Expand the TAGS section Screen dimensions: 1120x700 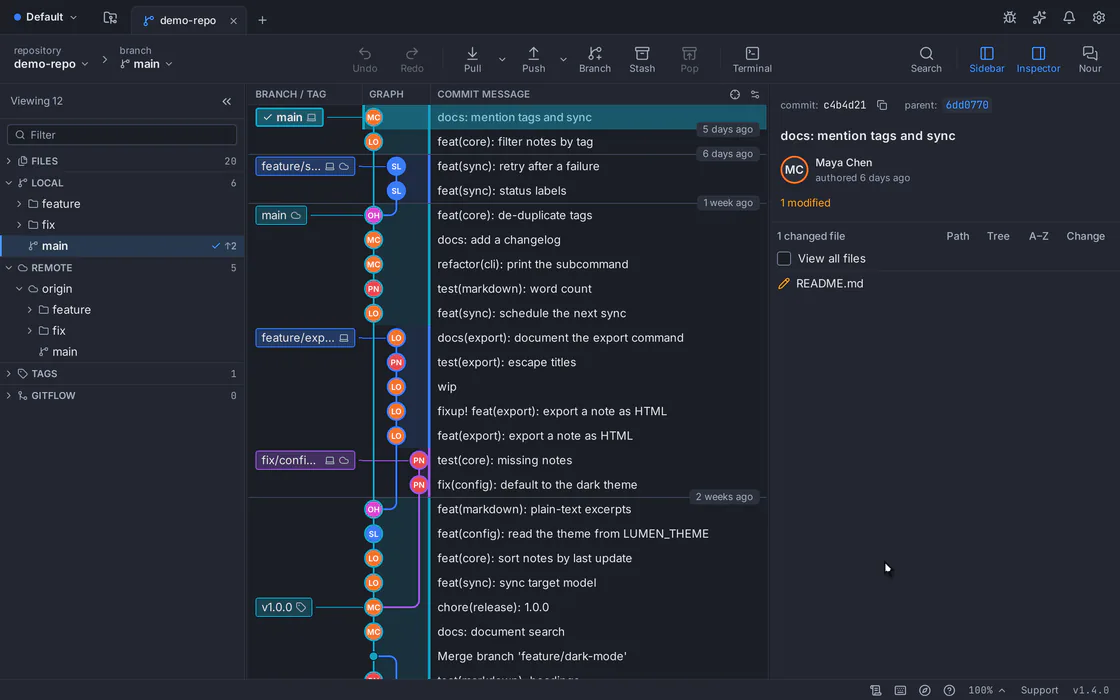9,374
